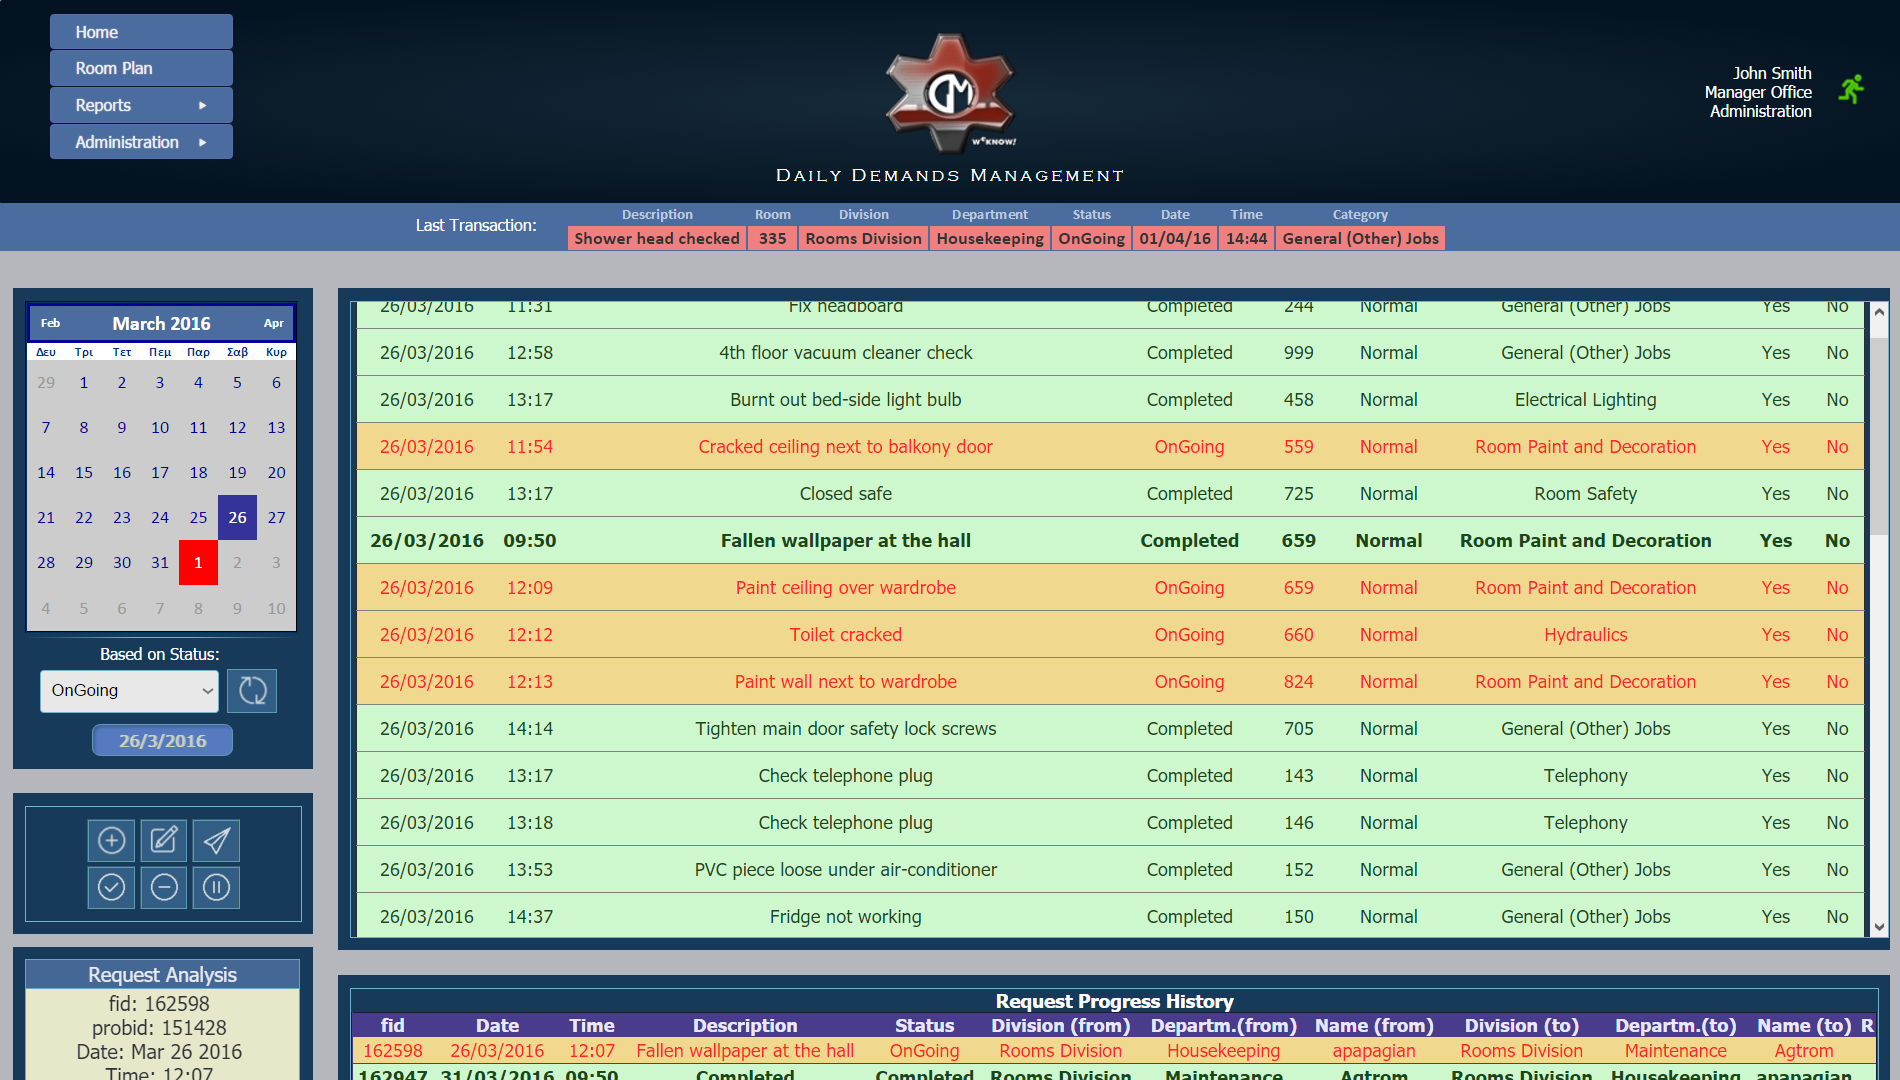
Task: Go to the Room Plan page
Action: 141,68
